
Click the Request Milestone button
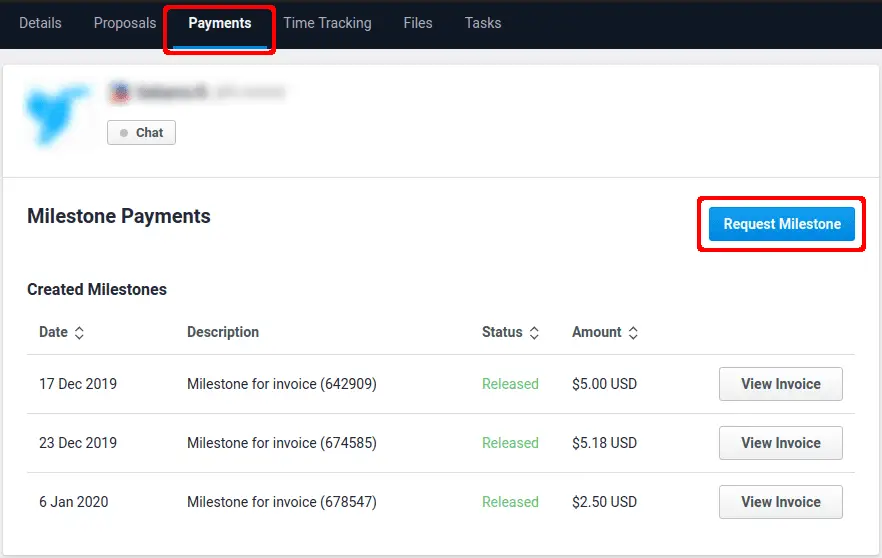coord(782,224)
